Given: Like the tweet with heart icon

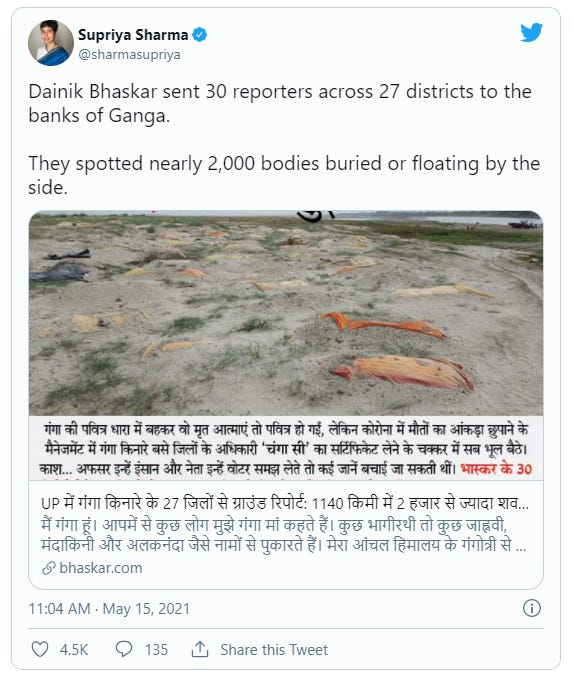Looking at the screenshot, I should point(40,649).
